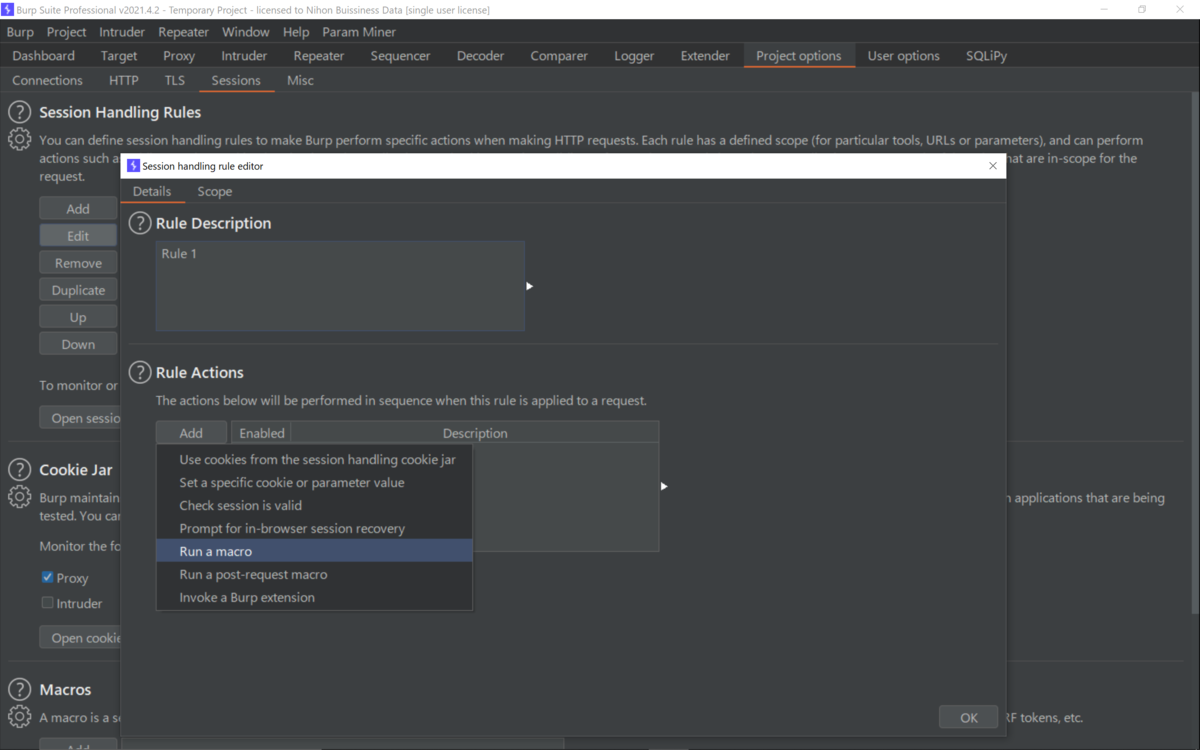Image resolution: width=1200 pixels, height=750 pixels.
Task: Open HTTP sub-tab
Action: pyautogui.click(x=123, y=80)
